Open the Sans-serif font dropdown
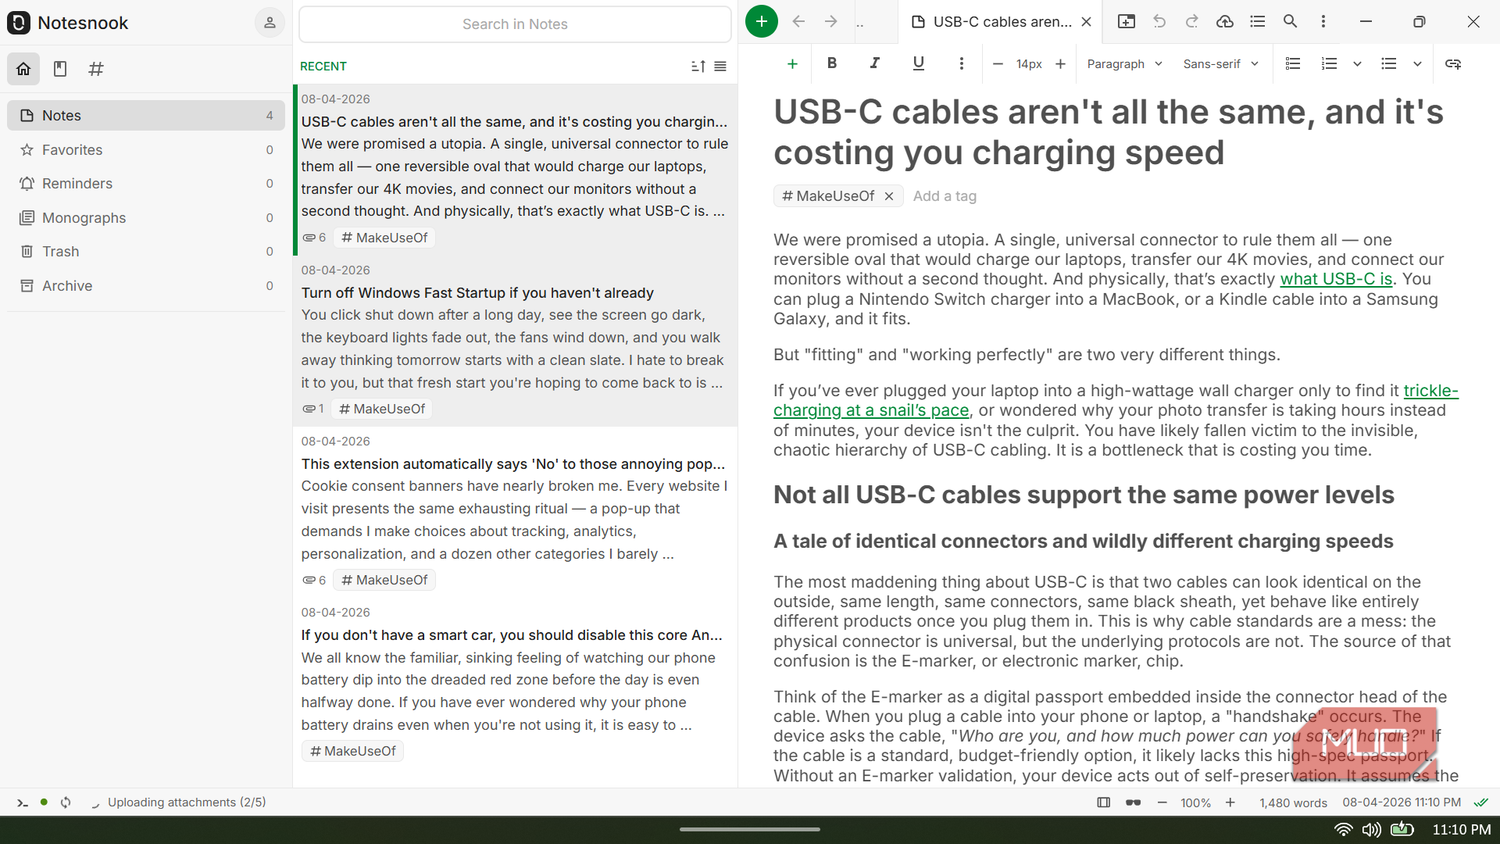This screenshot has height=844, width=1500. tap(1221, 64)
